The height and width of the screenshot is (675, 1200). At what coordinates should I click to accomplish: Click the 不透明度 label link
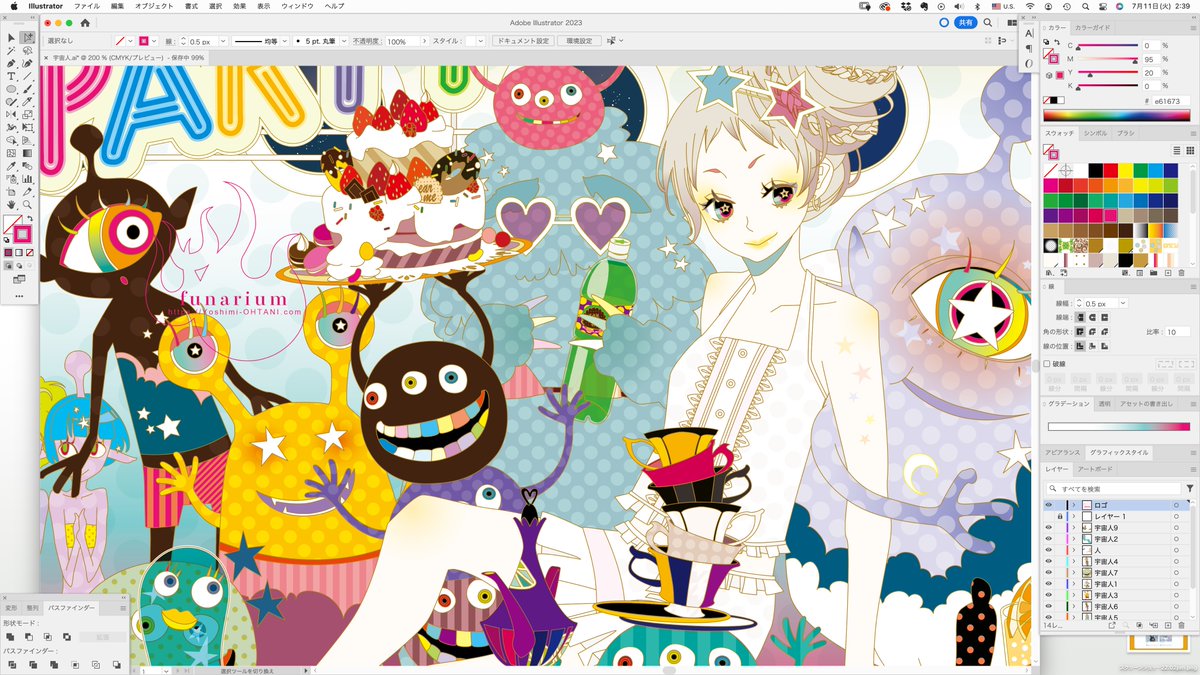click(367, 41)
